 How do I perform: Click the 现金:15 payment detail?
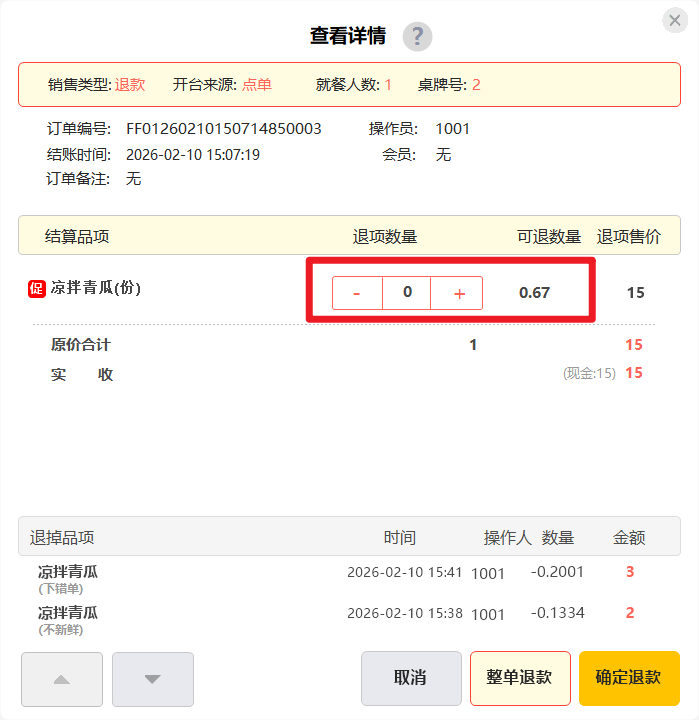point(589,374)
